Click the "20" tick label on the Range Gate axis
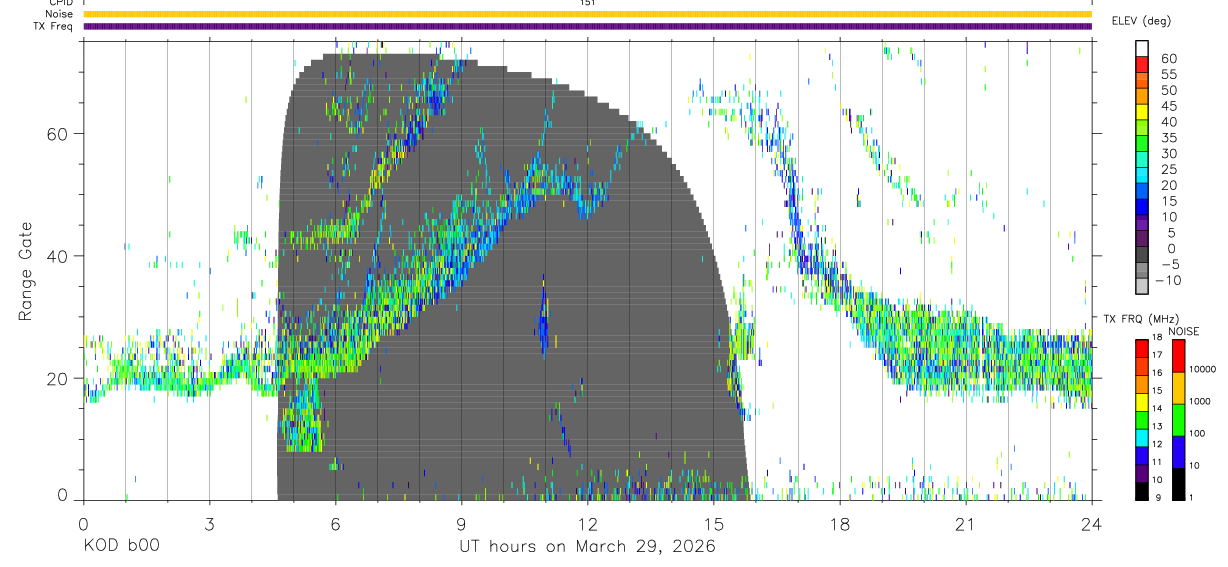The height and width of the screenshot is (567, 1228). pyautogui.click(x=59, y=379)
